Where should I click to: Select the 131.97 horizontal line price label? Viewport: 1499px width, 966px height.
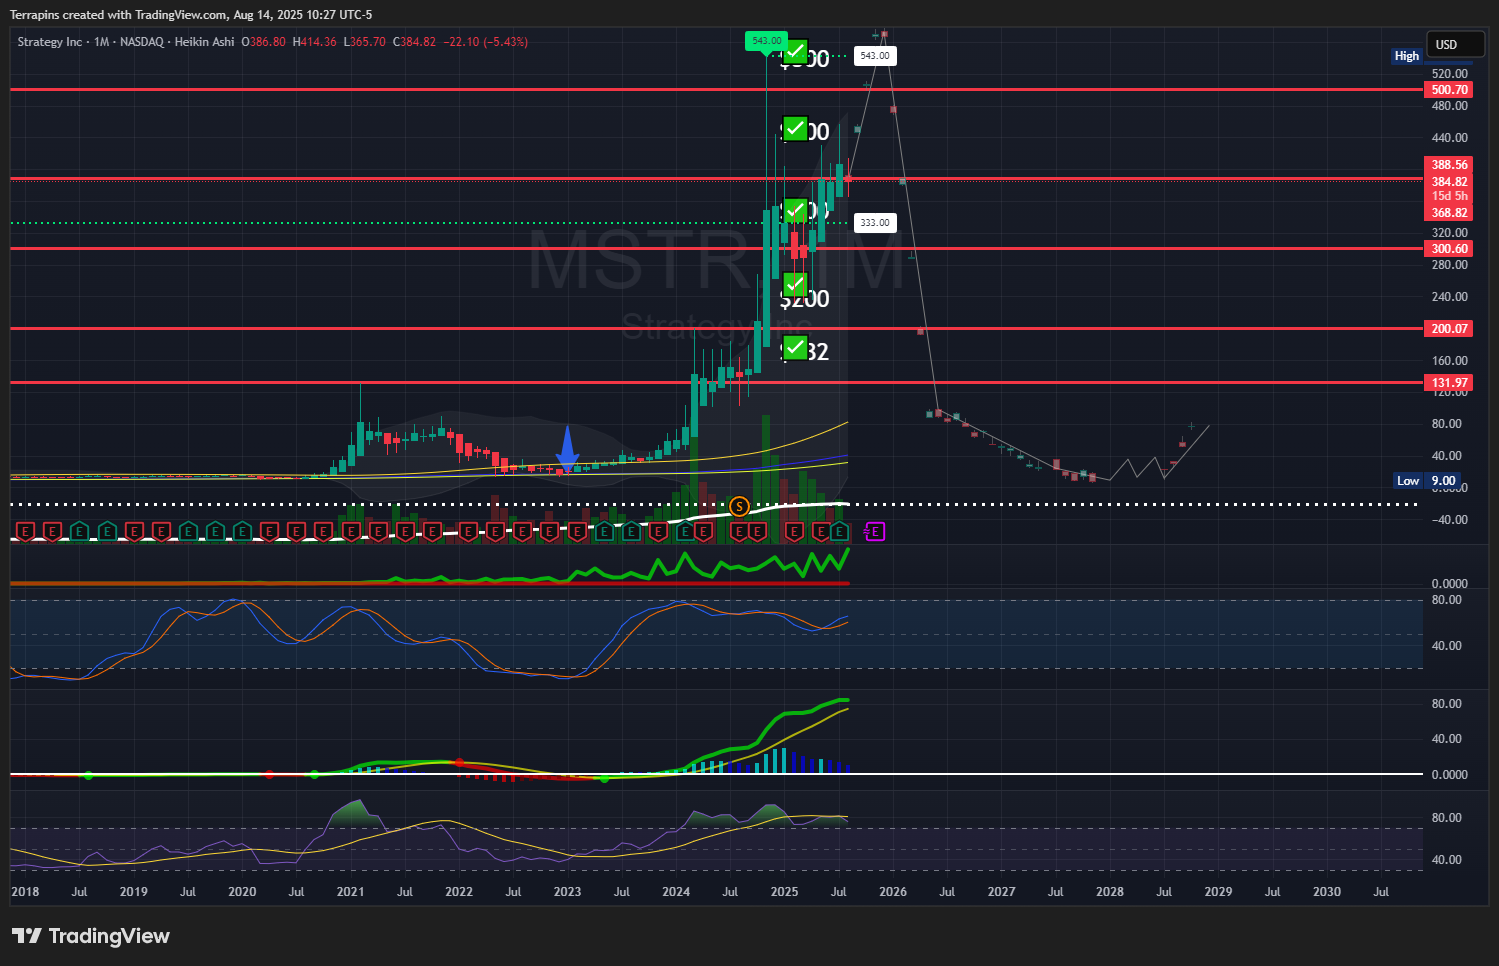click(x=1449, y=383)
